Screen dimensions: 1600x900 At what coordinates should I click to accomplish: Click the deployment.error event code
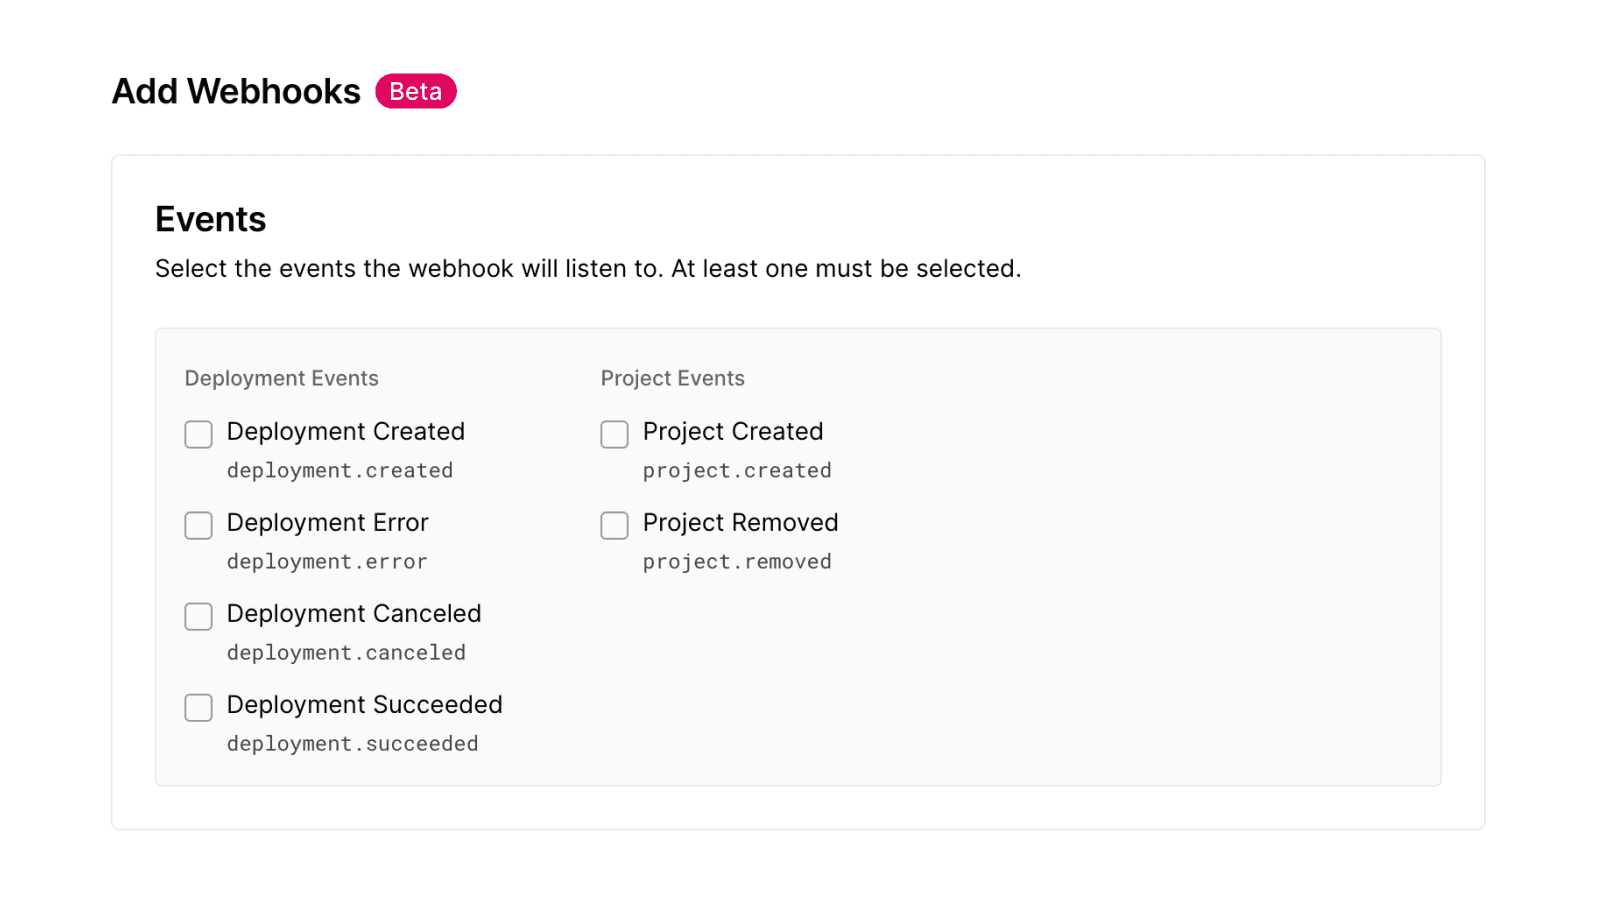(x=326, y=561)
